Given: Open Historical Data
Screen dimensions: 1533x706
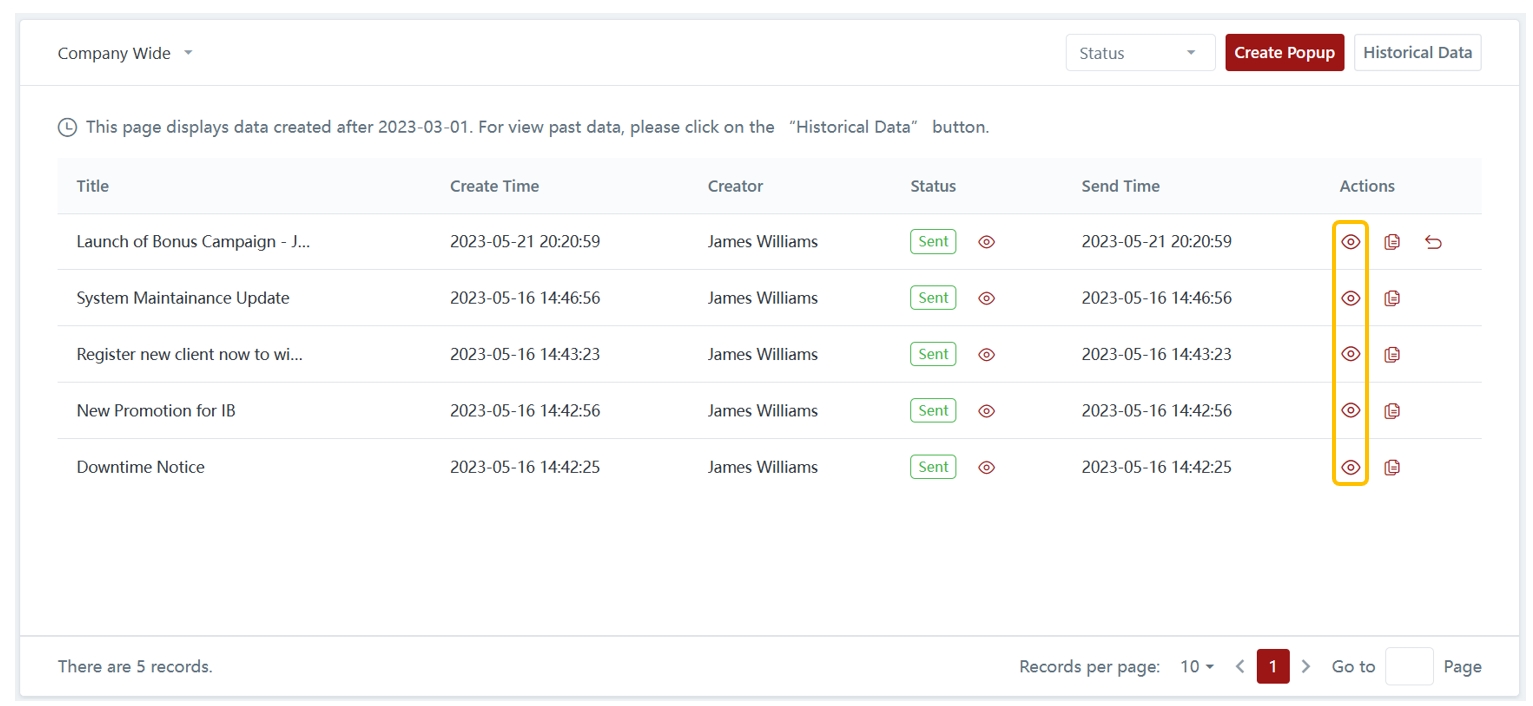Looking at the screenshot, I should pos(1417,53).
